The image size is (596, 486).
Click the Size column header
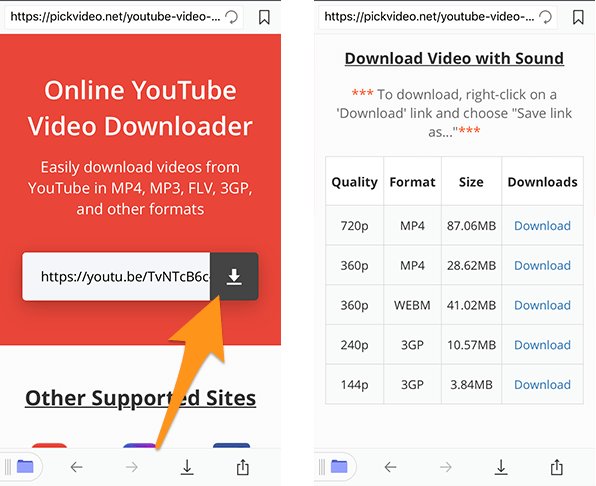click(x=471, y=182)
